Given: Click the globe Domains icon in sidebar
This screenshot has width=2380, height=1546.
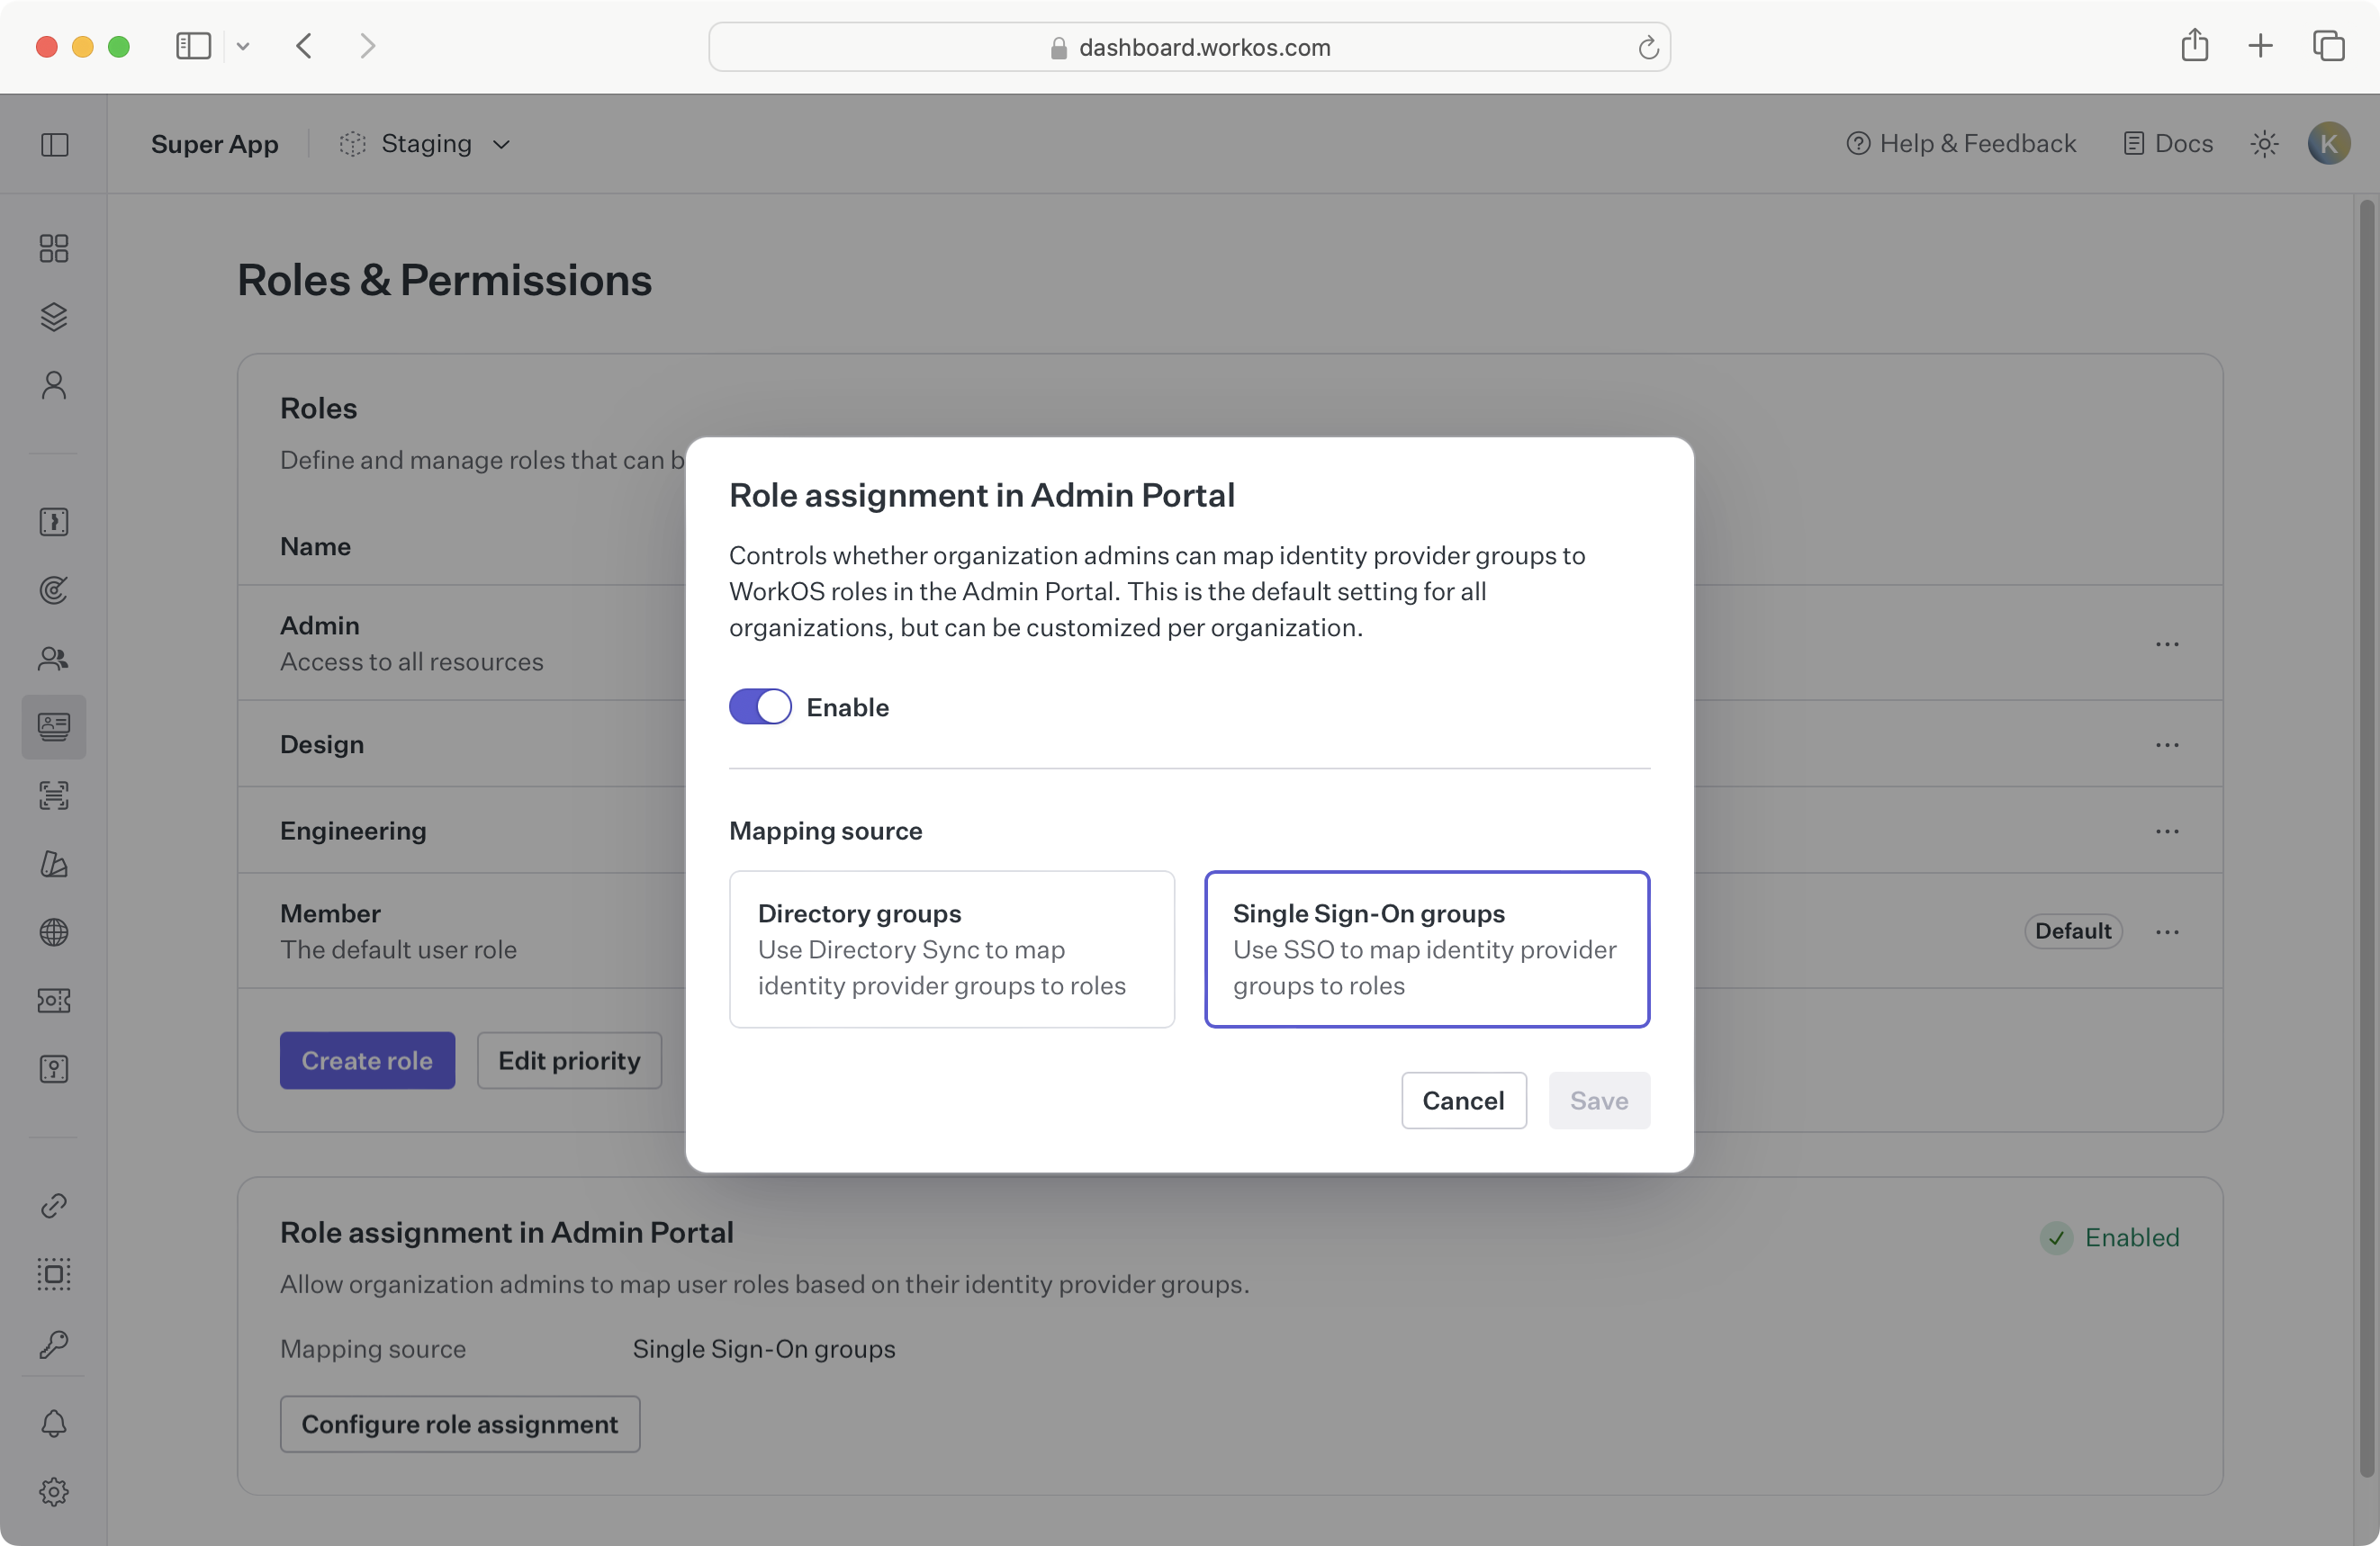Looking at the screenshot, I should click(53, 933).
